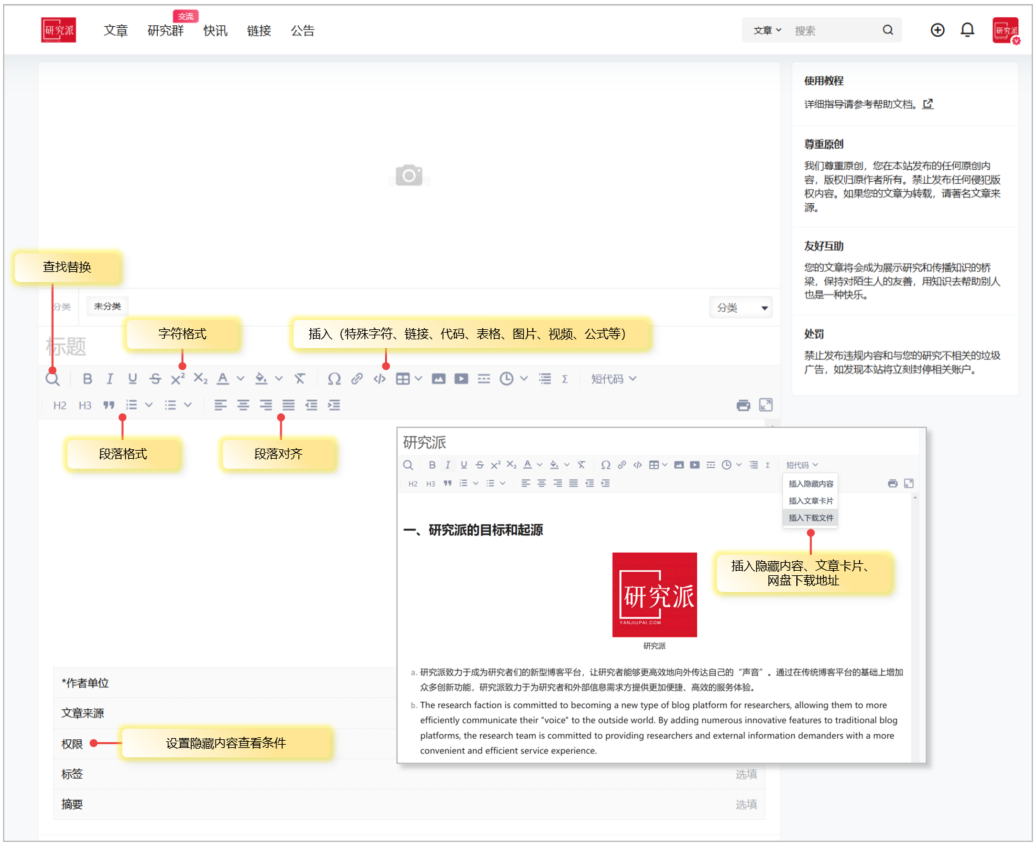This screenshot has width=1034, height=845.
Task: Insert a hyperlink from main toolbar
Action: 357,379
